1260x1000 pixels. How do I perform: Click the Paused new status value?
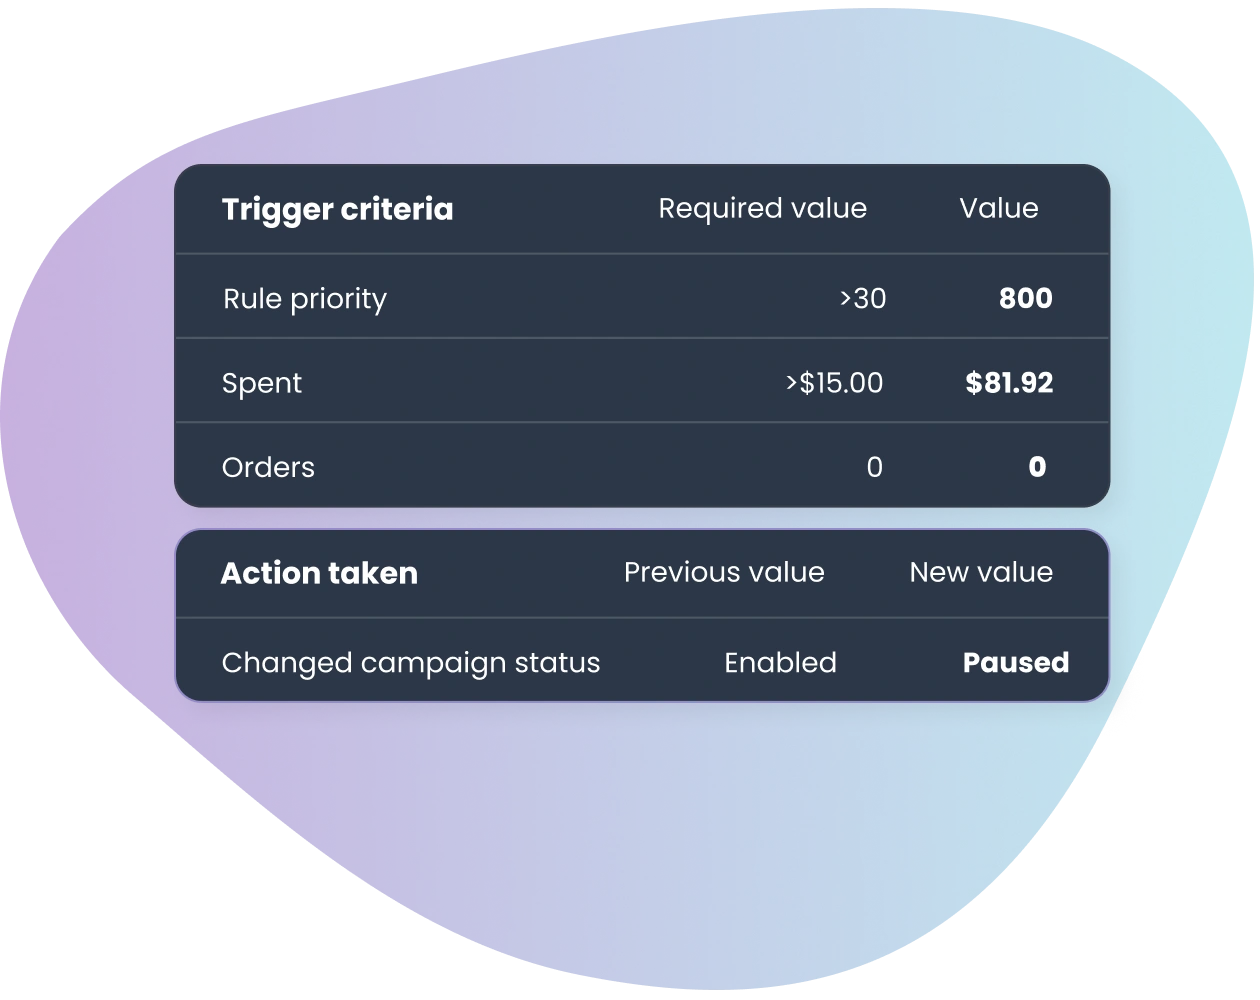click(x=1016, y=663)
